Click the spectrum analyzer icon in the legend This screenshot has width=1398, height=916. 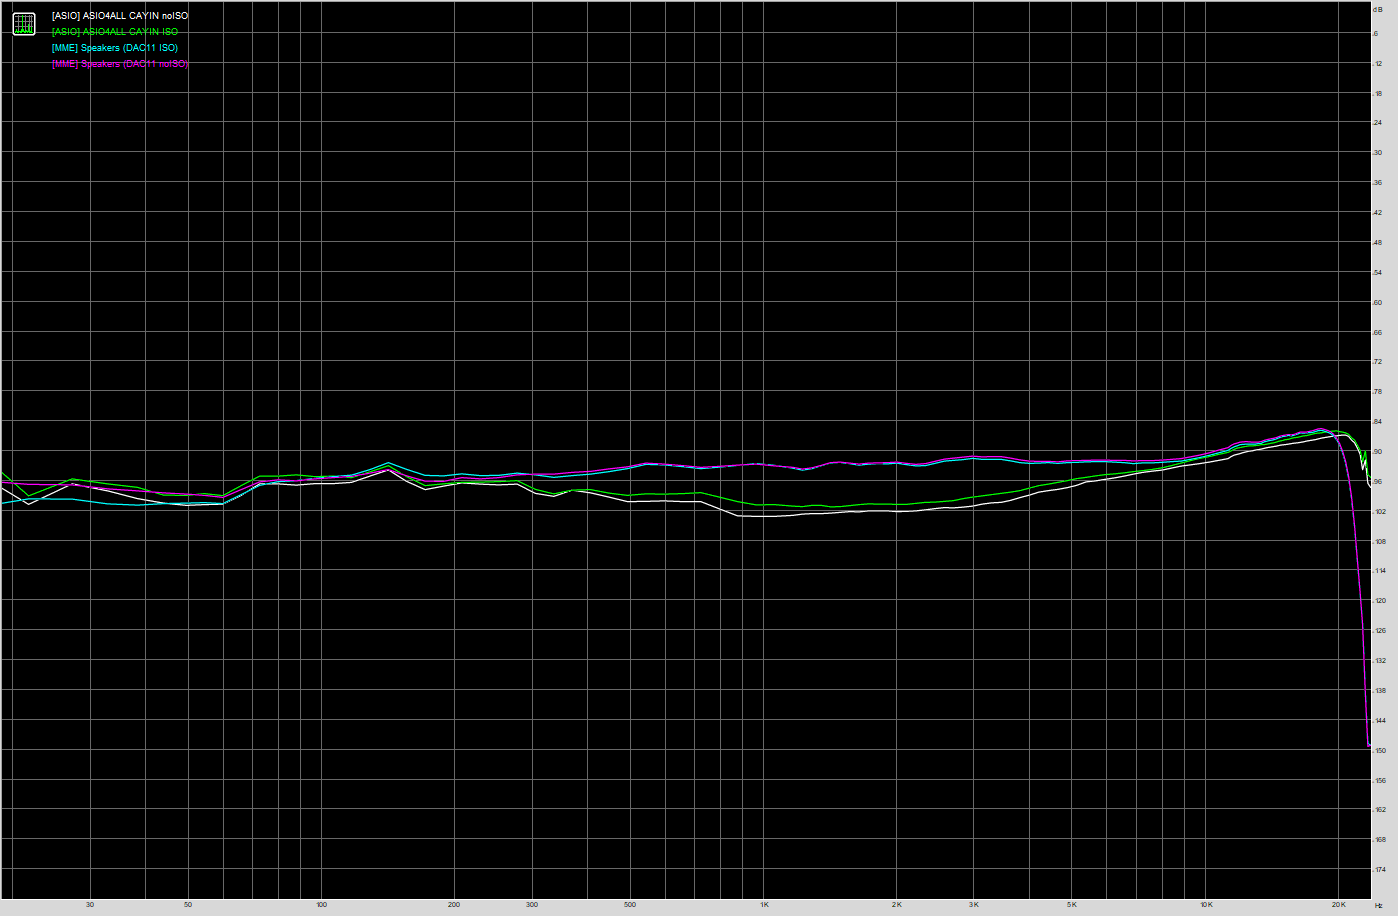pyautogui.click(x=23, y=24)
